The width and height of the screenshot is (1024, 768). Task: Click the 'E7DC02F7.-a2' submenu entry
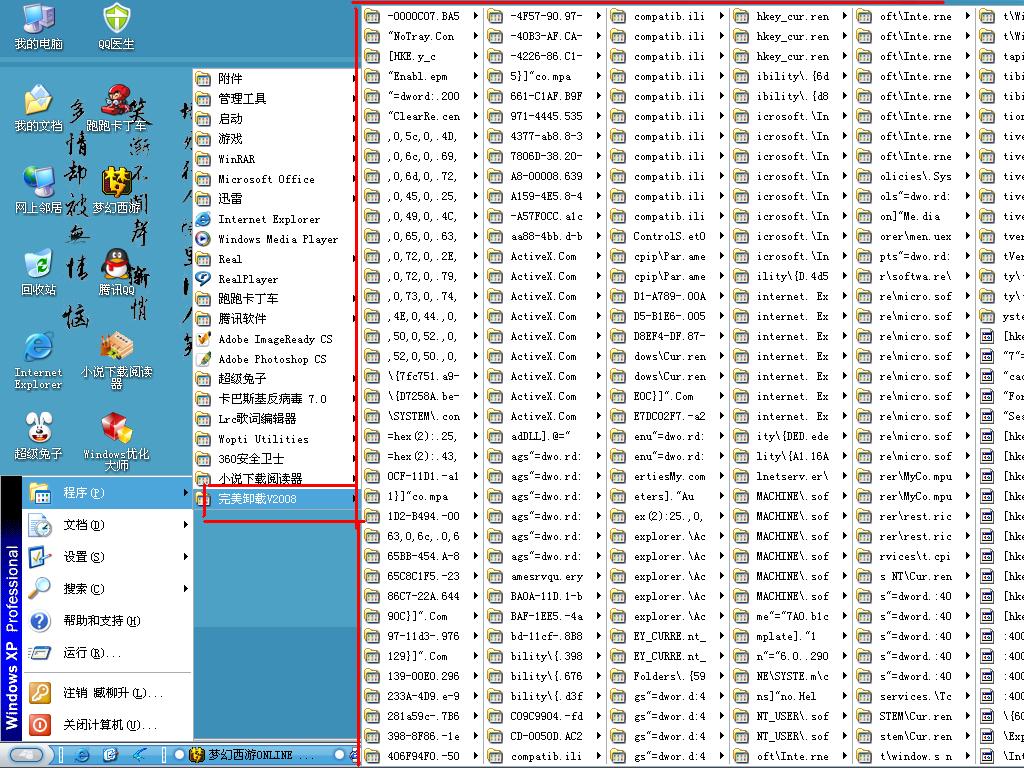coord(668,416)
